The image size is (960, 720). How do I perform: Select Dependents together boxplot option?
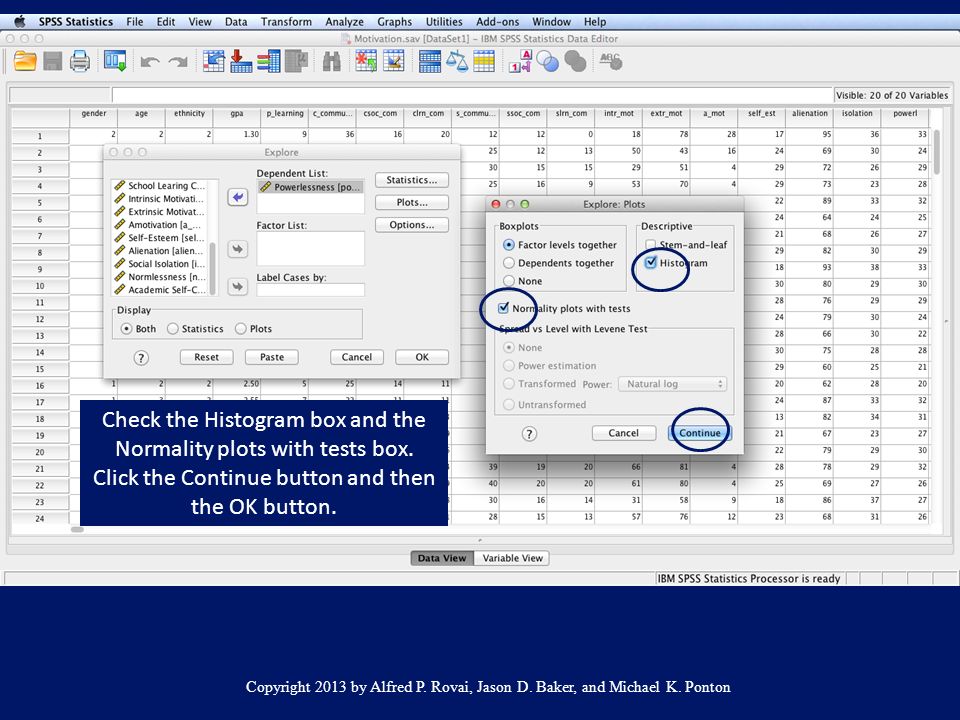click(558, 263)
